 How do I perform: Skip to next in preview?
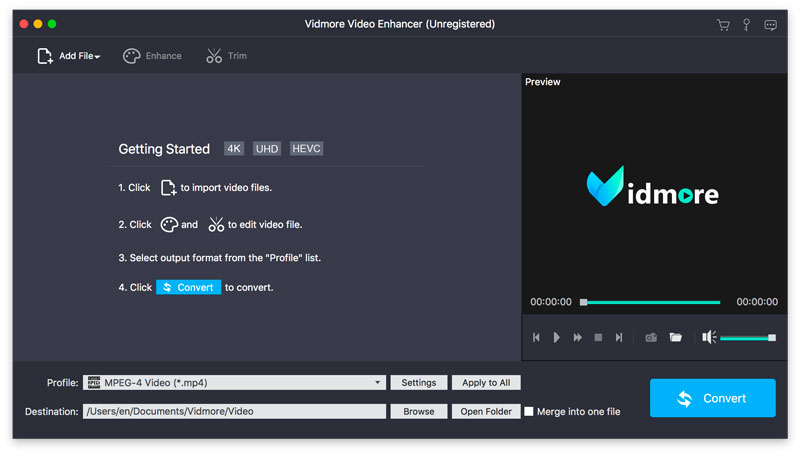[x=619, y=337]
